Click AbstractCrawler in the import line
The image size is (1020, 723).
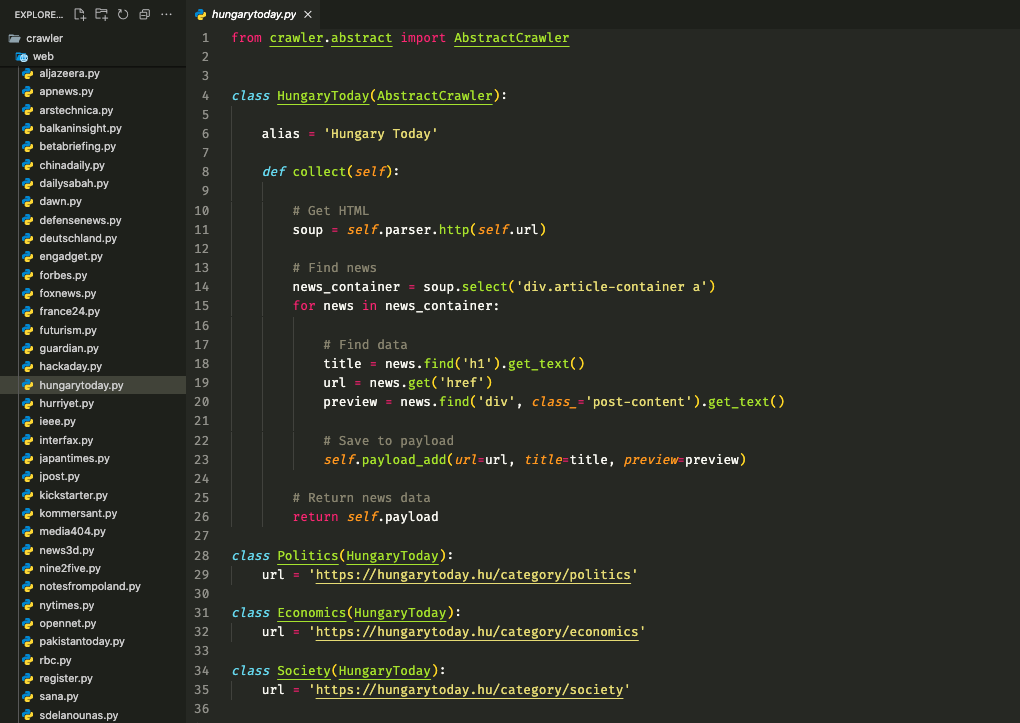pos(511,38)
